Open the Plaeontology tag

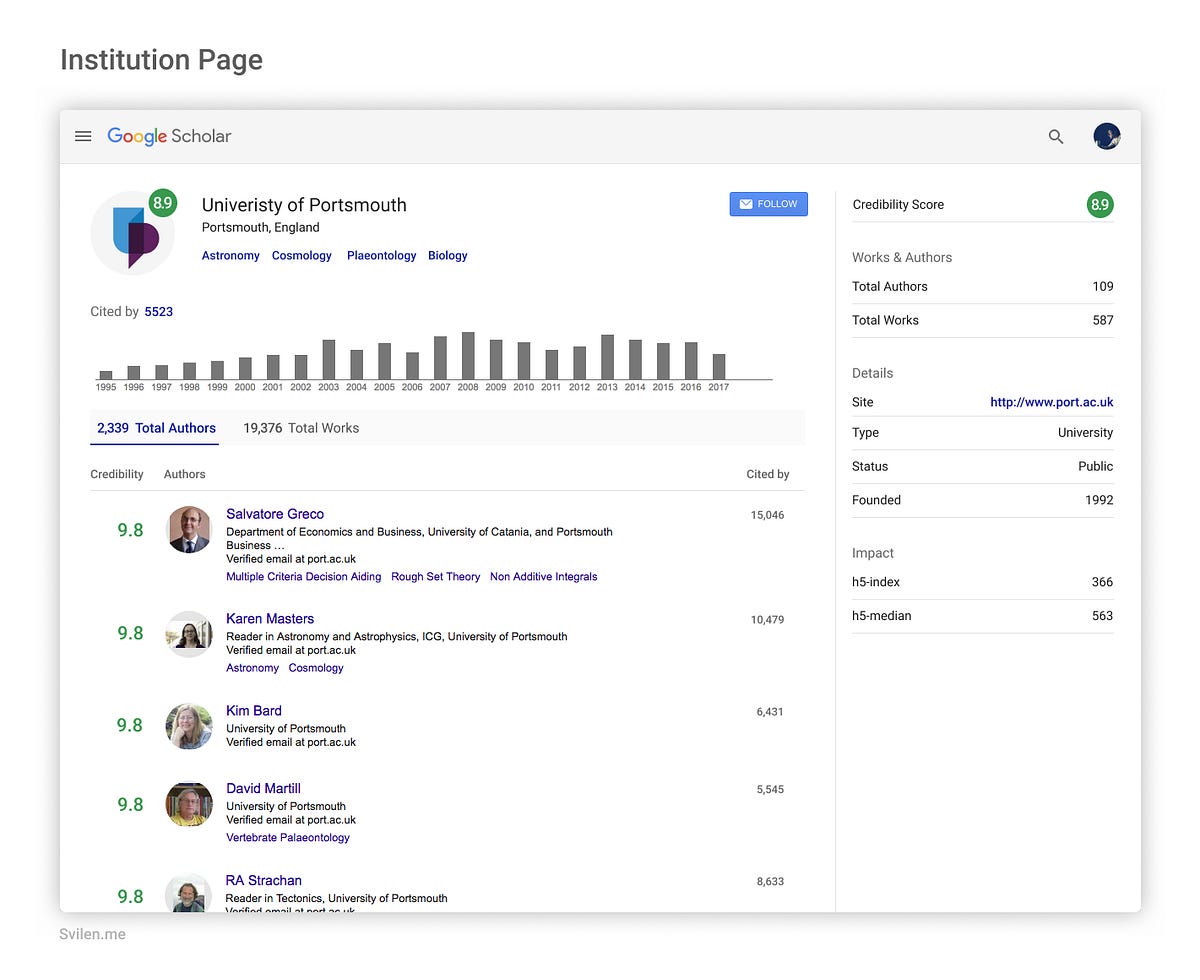tap(382, 256)
